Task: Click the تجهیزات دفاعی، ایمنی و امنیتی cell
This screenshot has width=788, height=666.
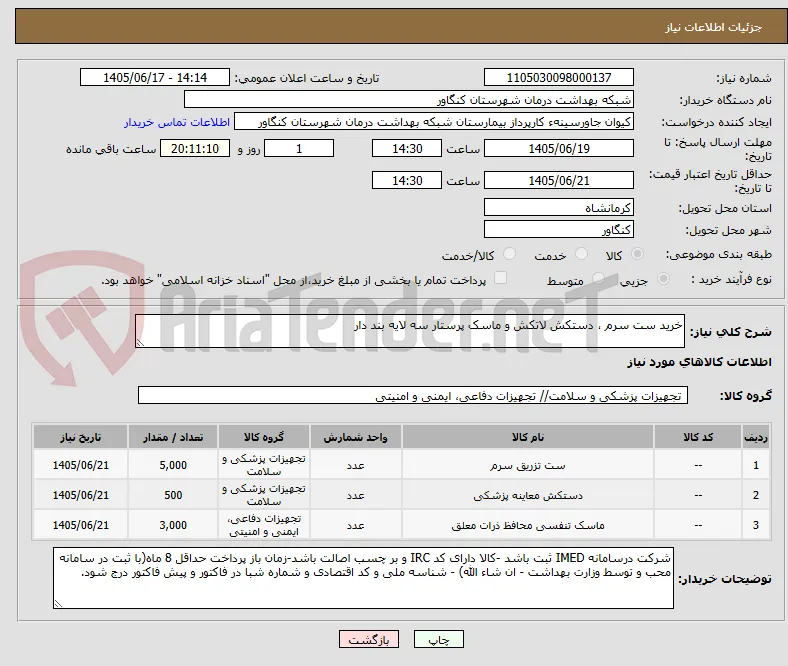Action: (264, 525)
